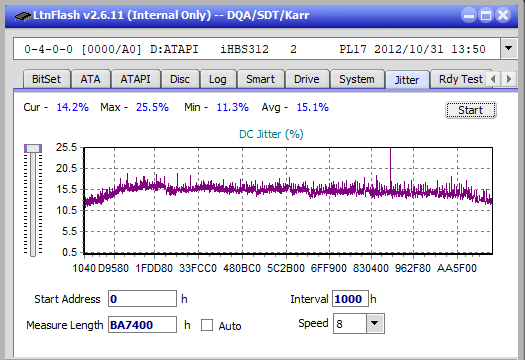Minimize the LtnFlash window
The image size is (525, 360).
[469, 15]
